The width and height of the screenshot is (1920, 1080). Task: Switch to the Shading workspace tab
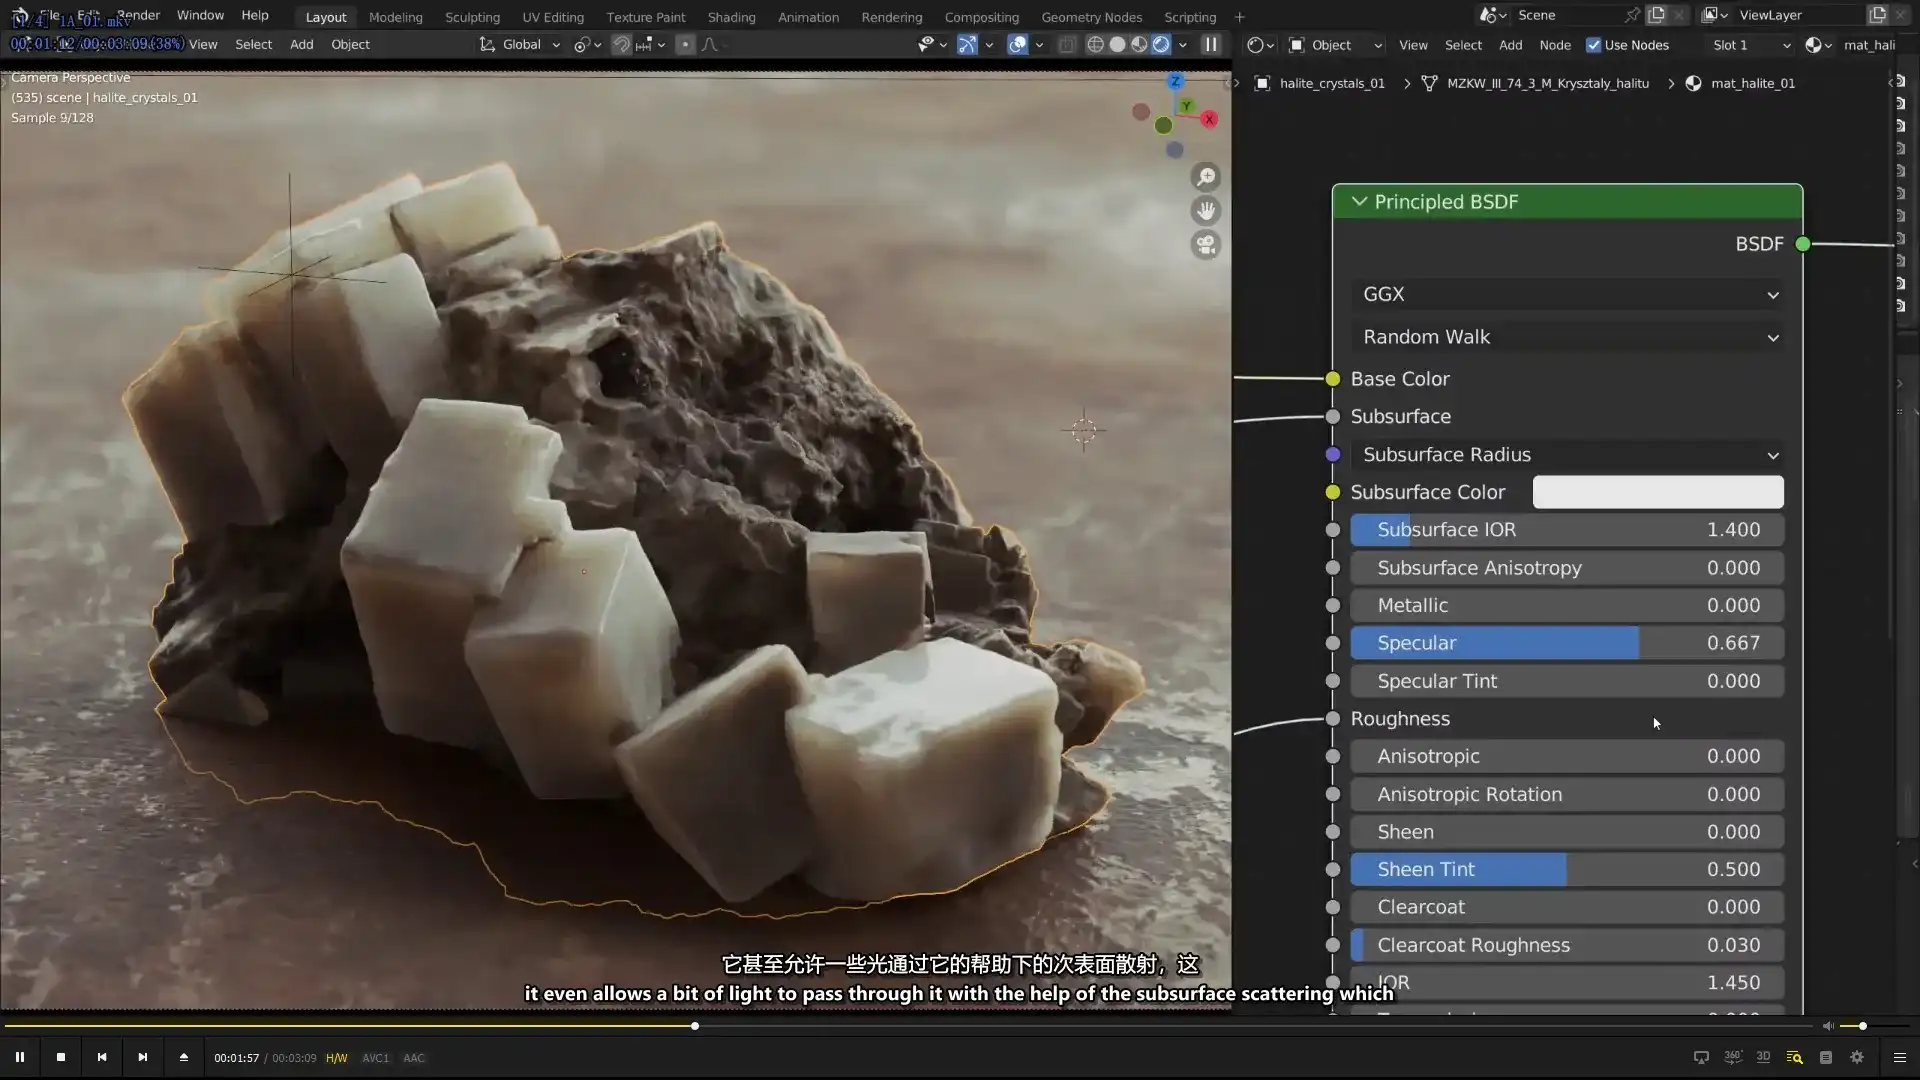731,17
